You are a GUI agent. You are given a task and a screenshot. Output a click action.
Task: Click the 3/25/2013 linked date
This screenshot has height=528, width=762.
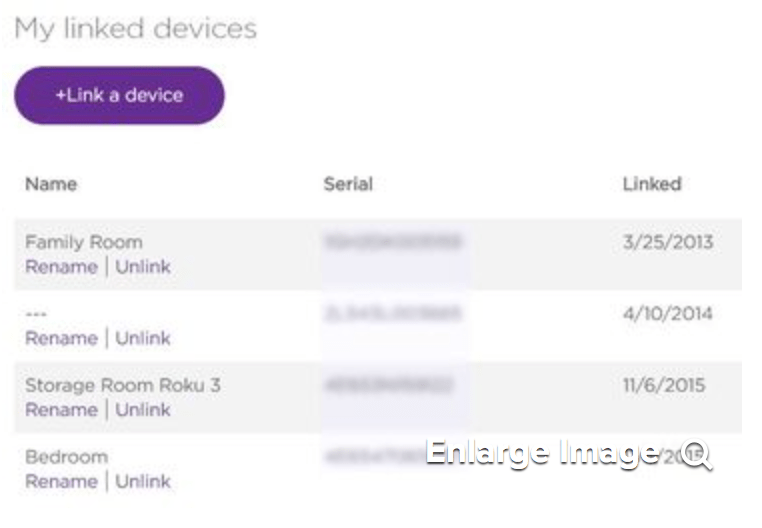coord(668,242)
